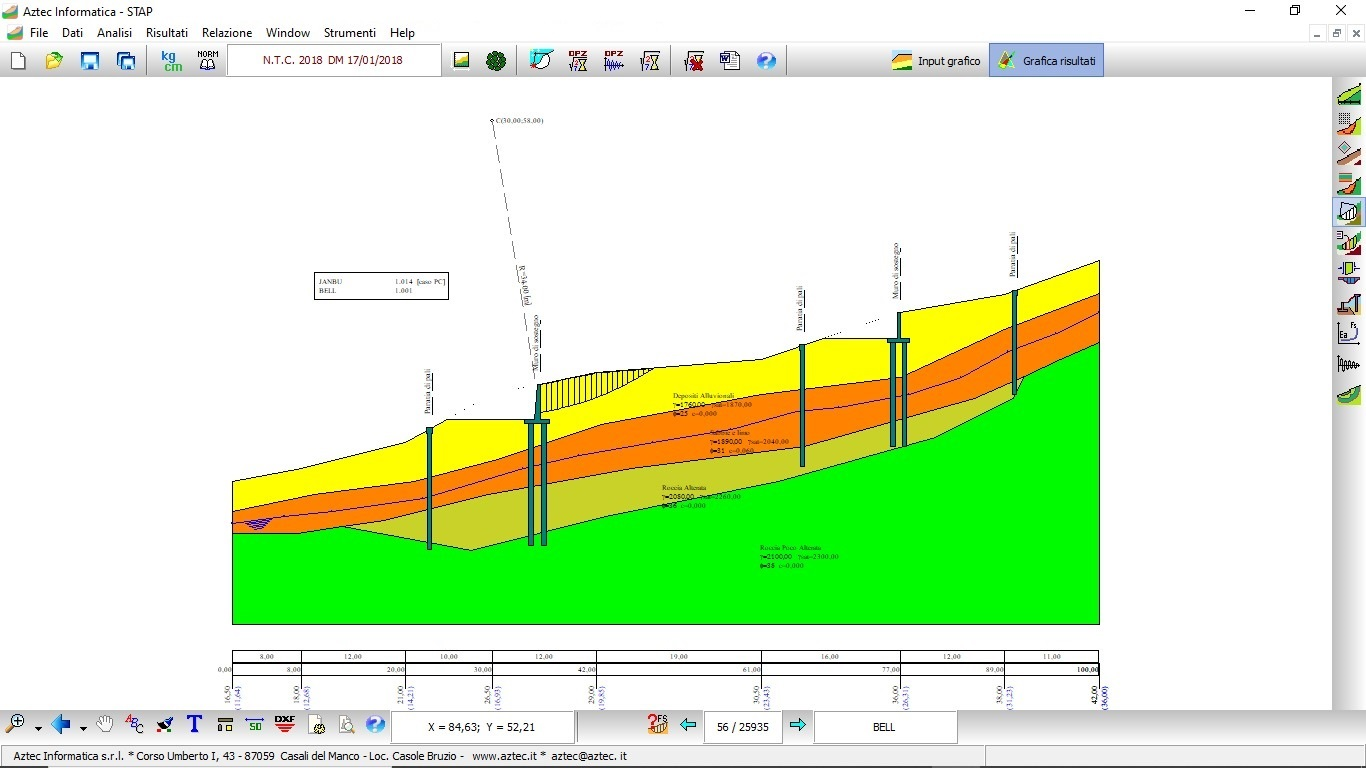Screen dimensions: 1366x768
Task: Open the Risultati menu
Action: [167, 33]
